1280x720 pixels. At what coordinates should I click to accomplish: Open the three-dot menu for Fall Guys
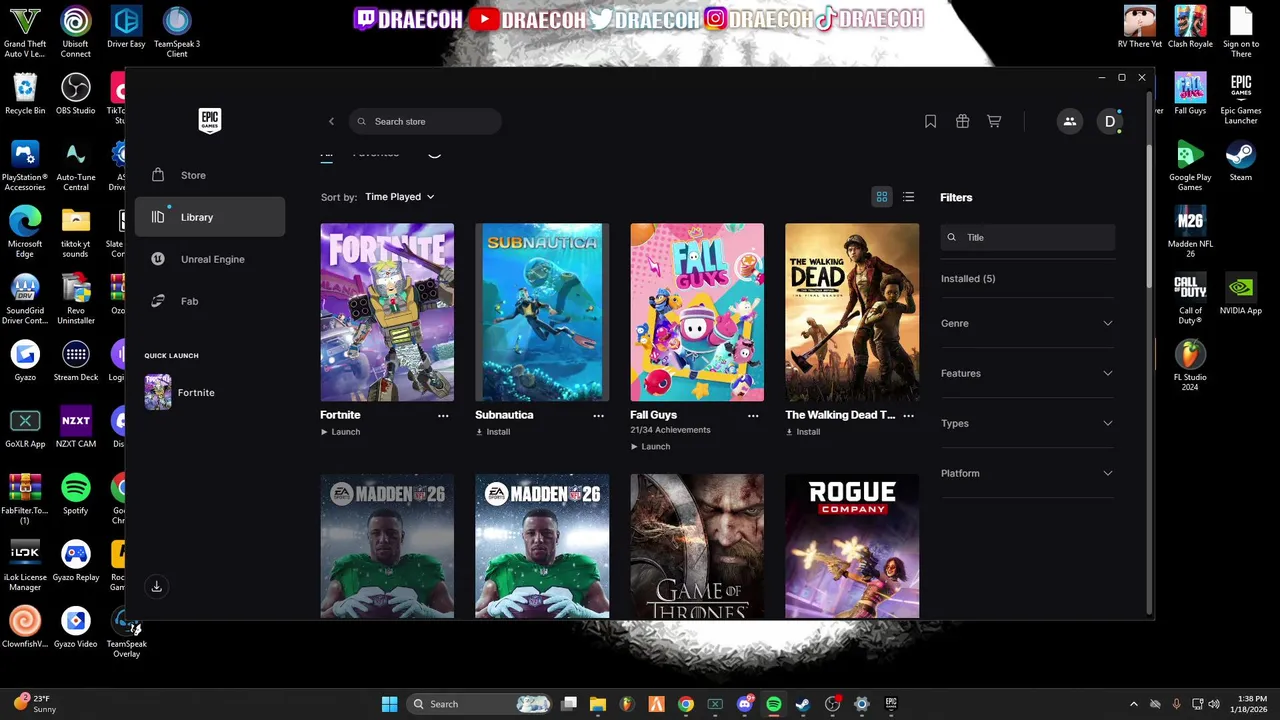pyautogui.click(x=753, y=415)
